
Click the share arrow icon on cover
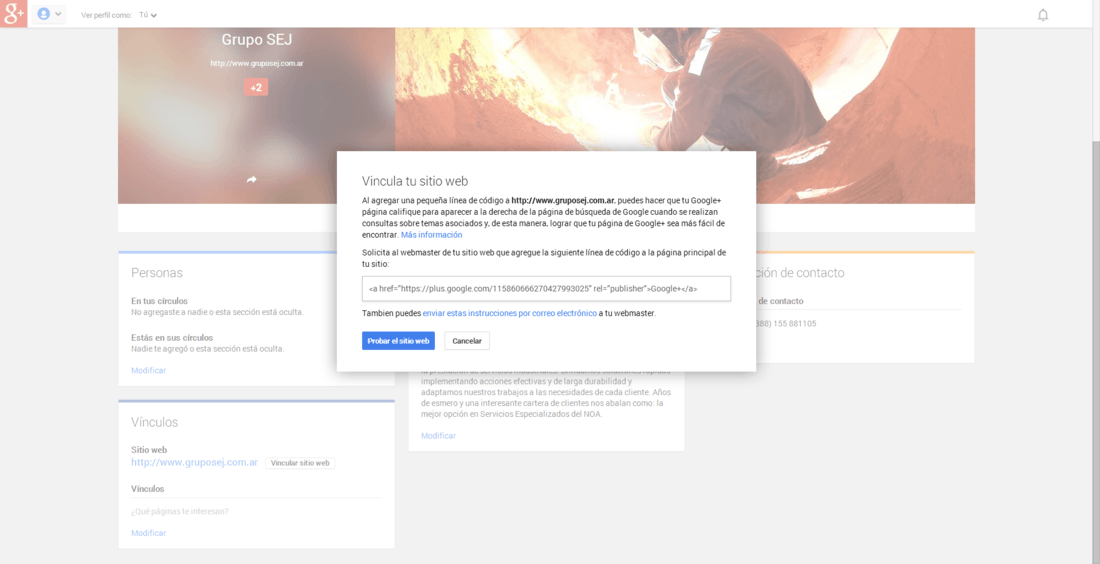pos(251,180)
